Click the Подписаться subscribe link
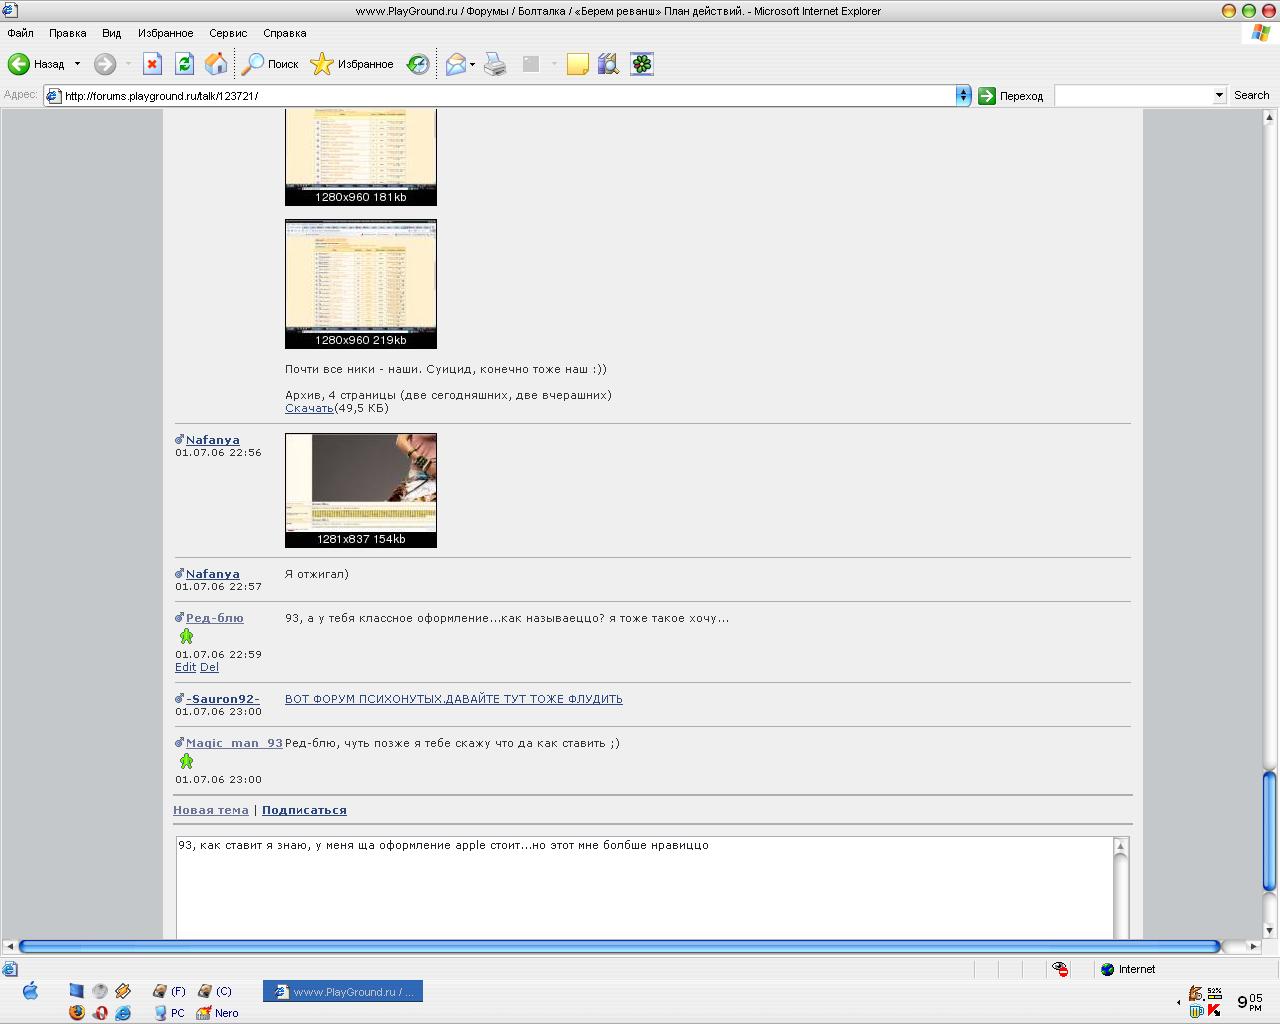The height and width of the screenshot is (1024, 1280). tap(304, 810)
